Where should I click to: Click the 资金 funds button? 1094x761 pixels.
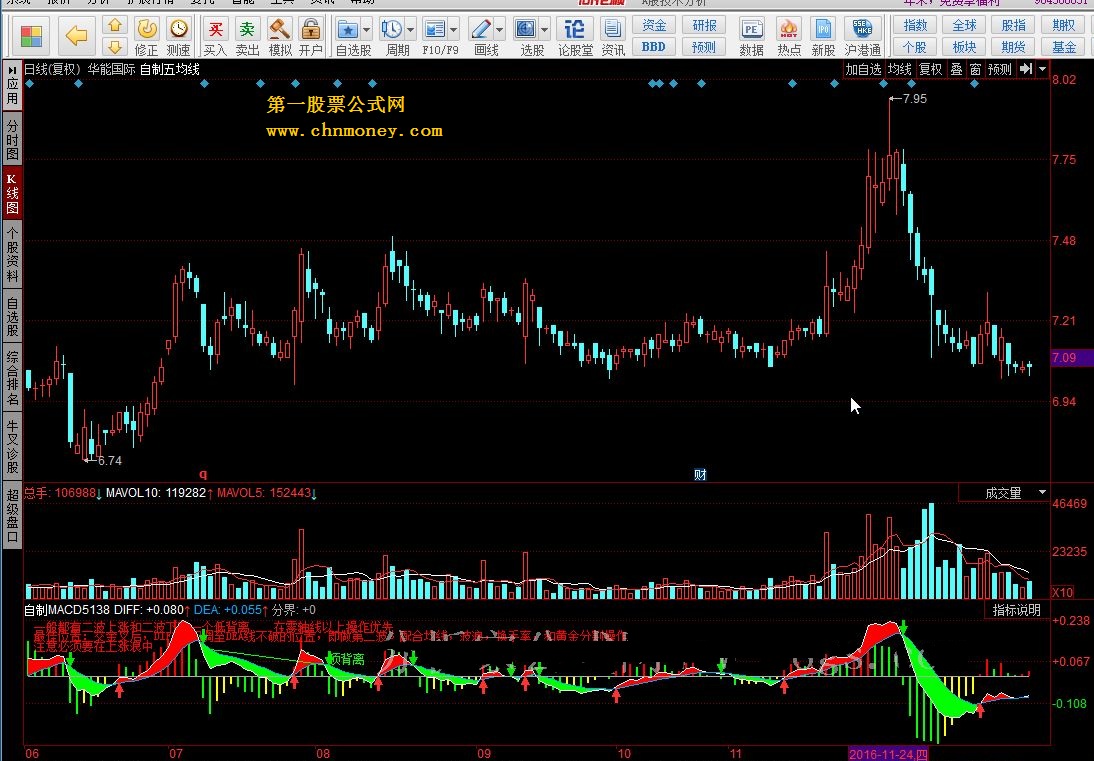654,25
